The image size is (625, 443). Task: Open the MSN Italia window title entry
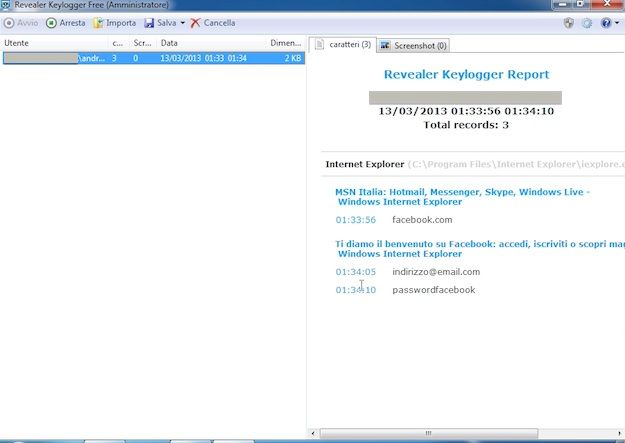[462, 197]
